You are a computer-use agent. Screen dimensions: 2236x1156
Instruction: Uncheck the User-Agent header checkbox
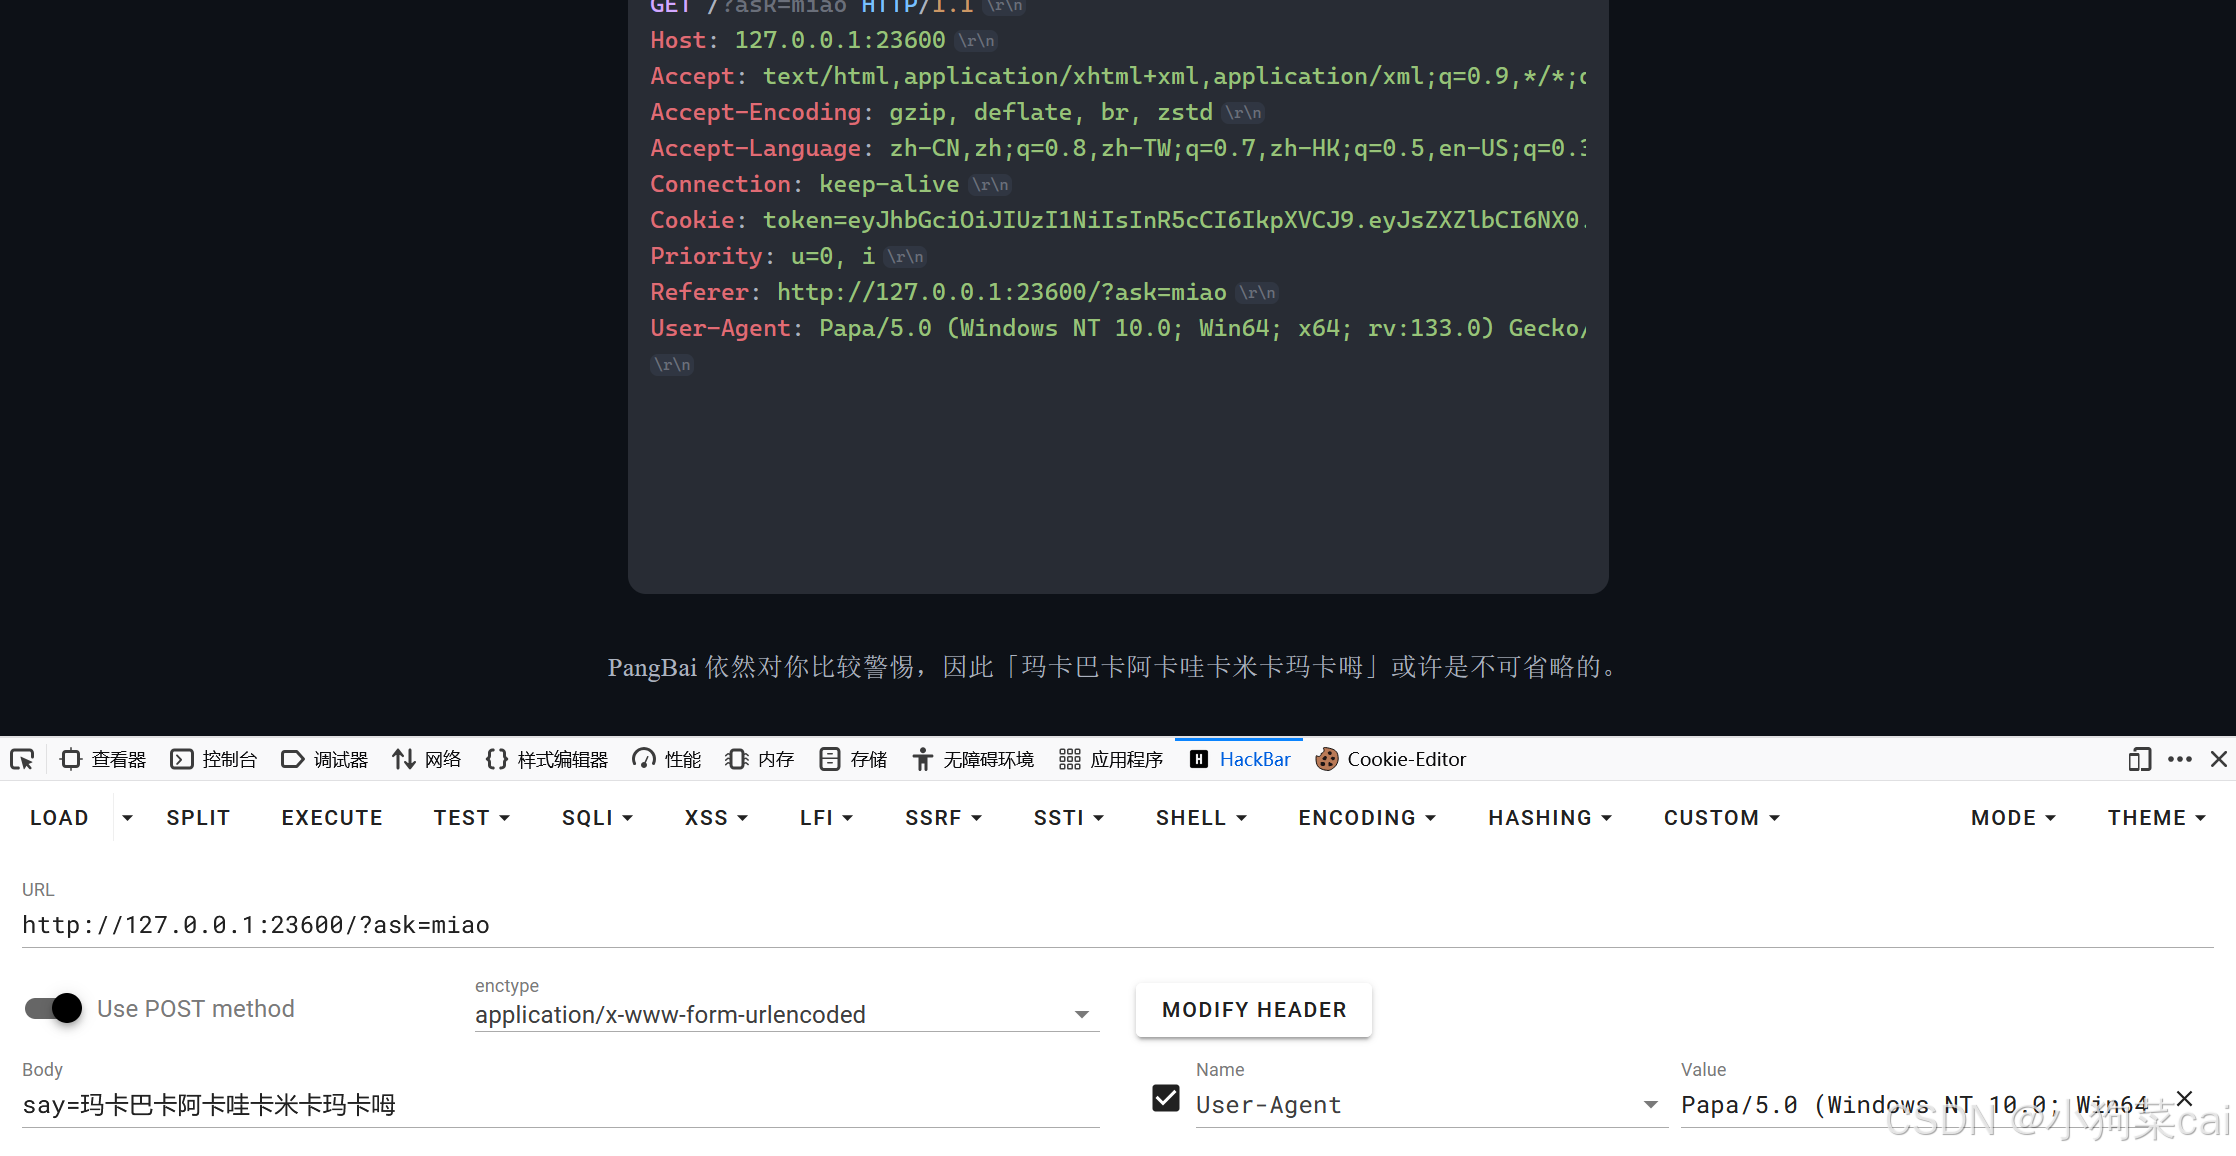pos(1166,1098)
